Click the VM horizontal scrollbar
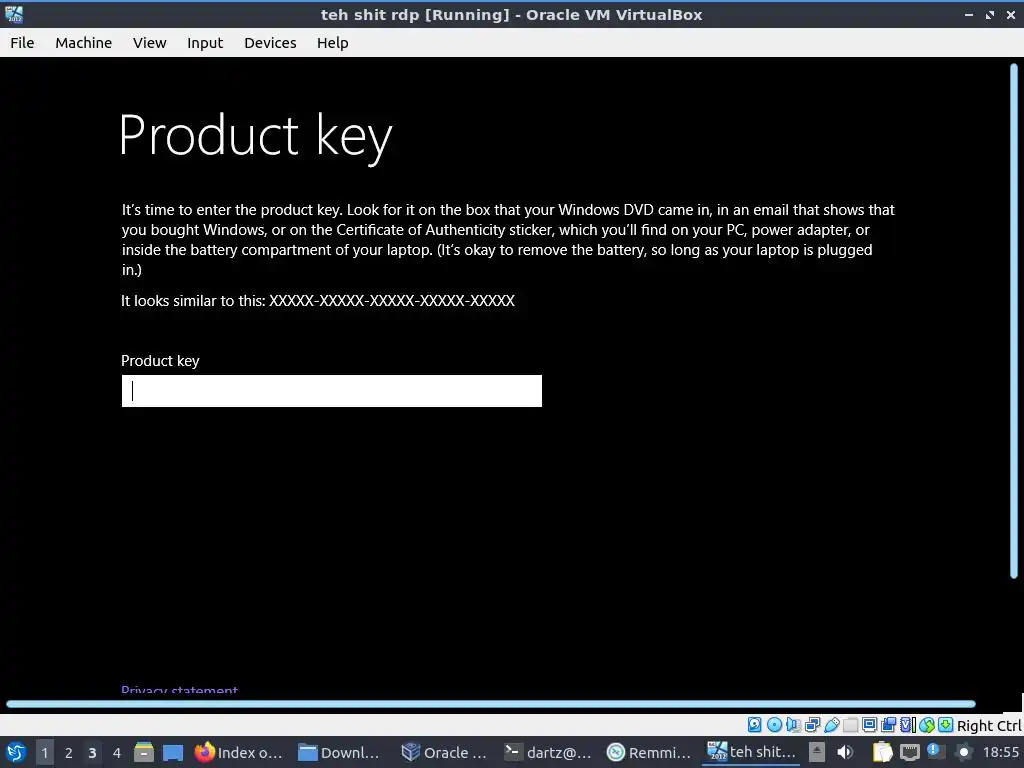Screen dimensions: 1024x768 [491, 704]
